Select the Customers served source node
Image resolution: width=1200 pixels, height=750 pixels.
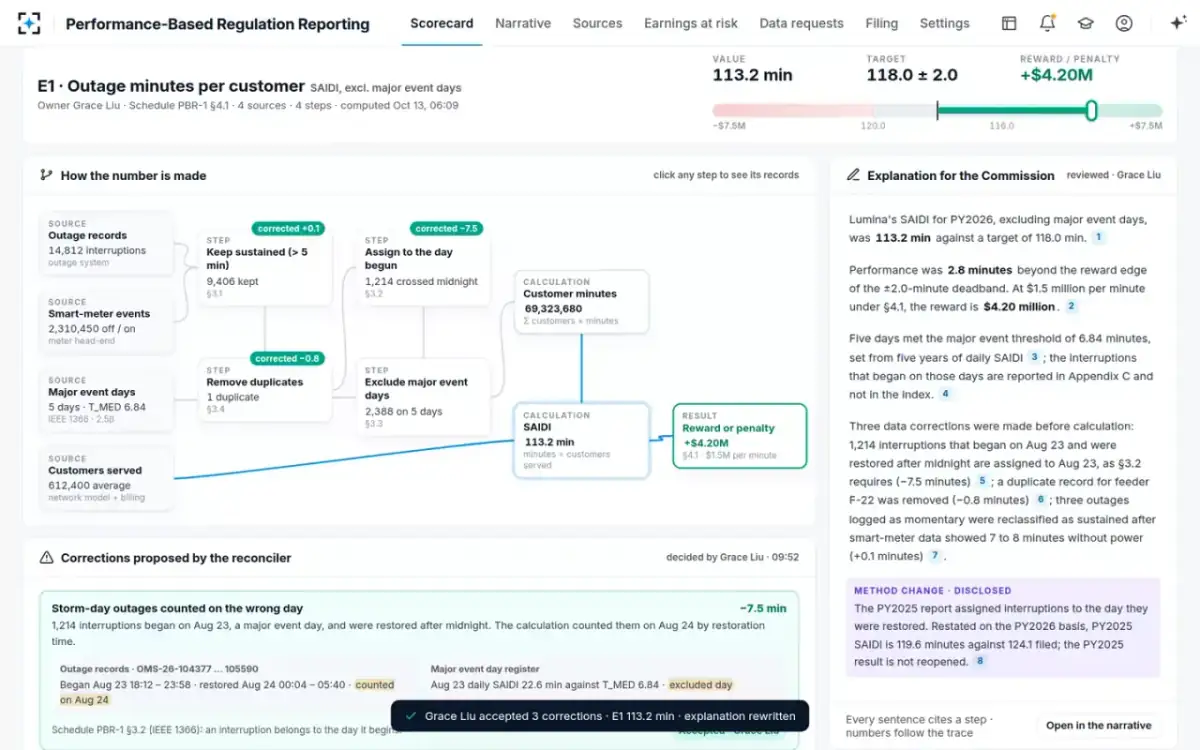[106, 479]
